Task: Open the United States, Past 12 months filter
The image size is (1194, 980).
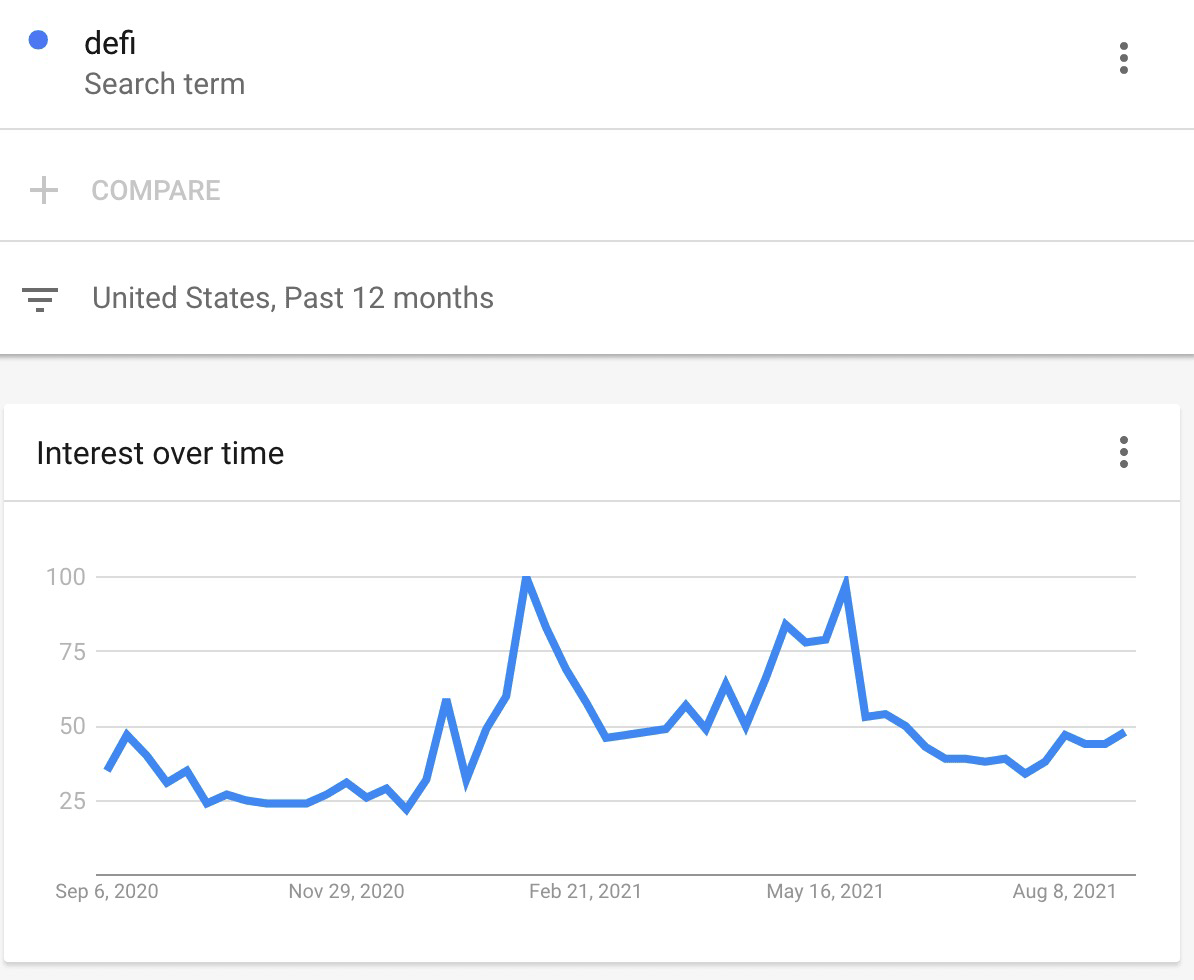Action: click(x=292, y=298)
